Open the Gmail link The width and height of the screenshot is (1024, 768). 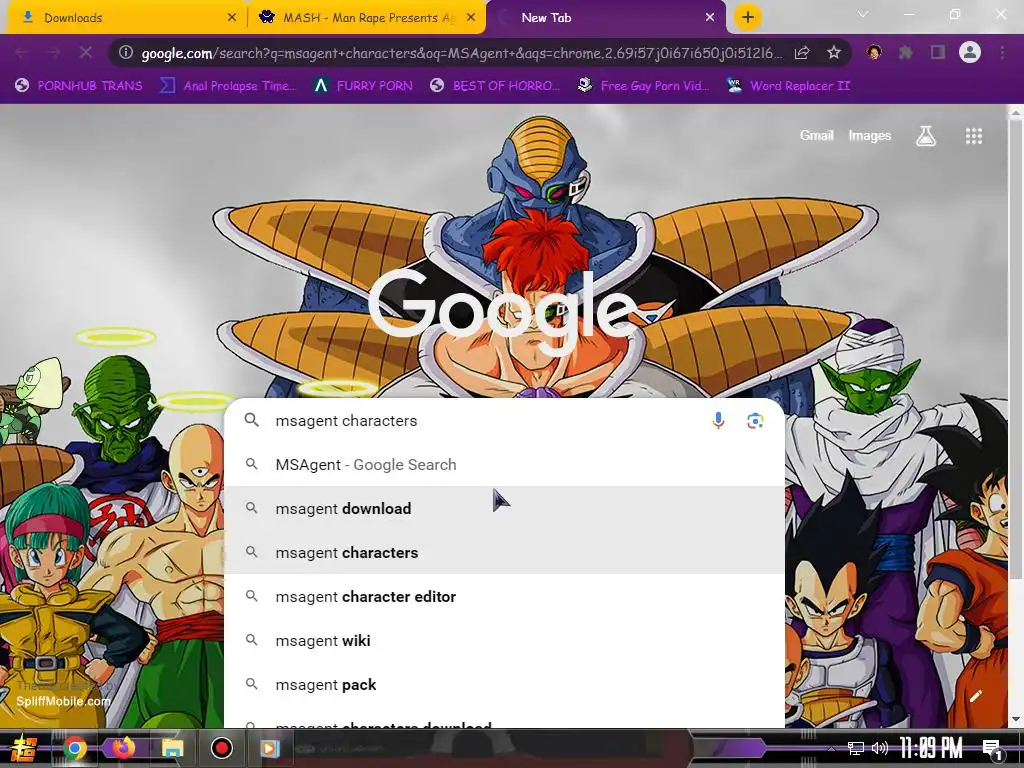click(x=816, y=135)
